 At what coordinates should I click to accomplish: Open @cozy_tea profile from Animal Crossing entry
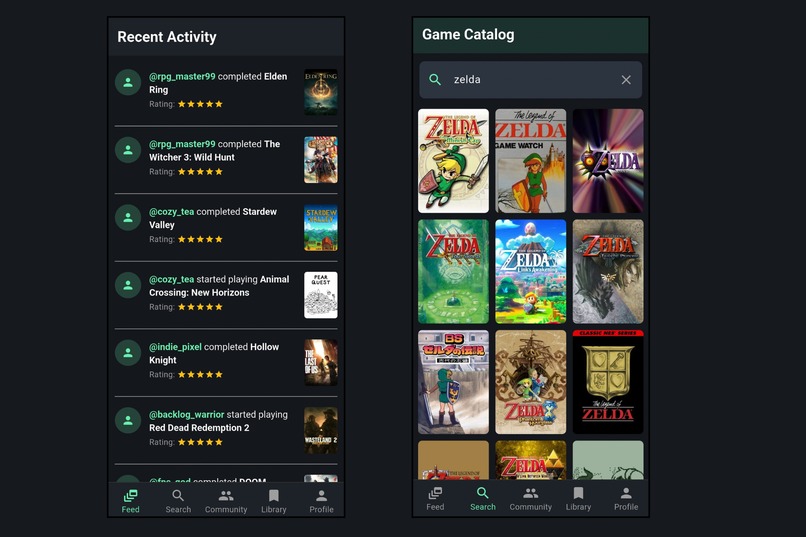[171, 280]
